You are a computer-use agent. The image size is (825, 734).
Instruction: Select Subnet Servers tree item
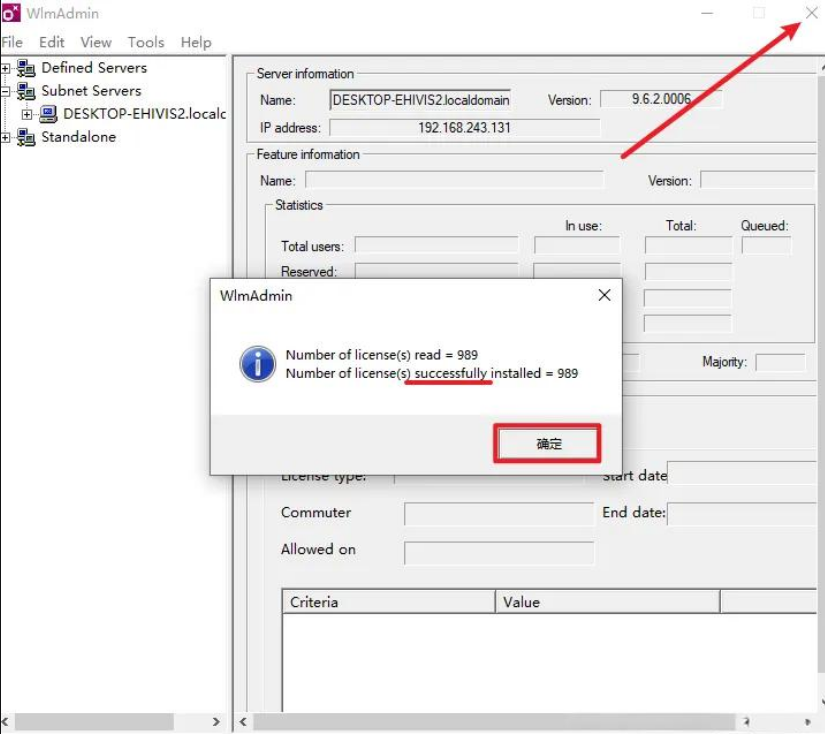coord(92,91)
